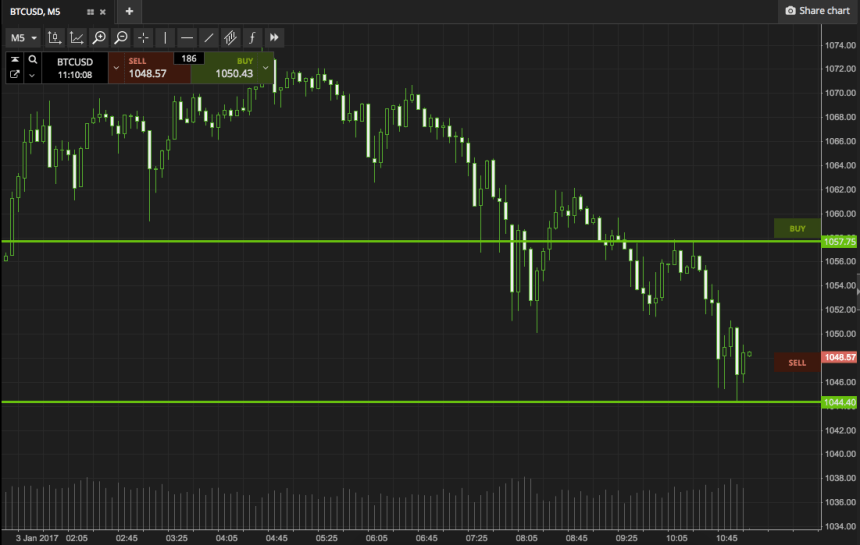Select the horizontal line drawing tool
Screen dimensions: 860x545
(187, 38)
